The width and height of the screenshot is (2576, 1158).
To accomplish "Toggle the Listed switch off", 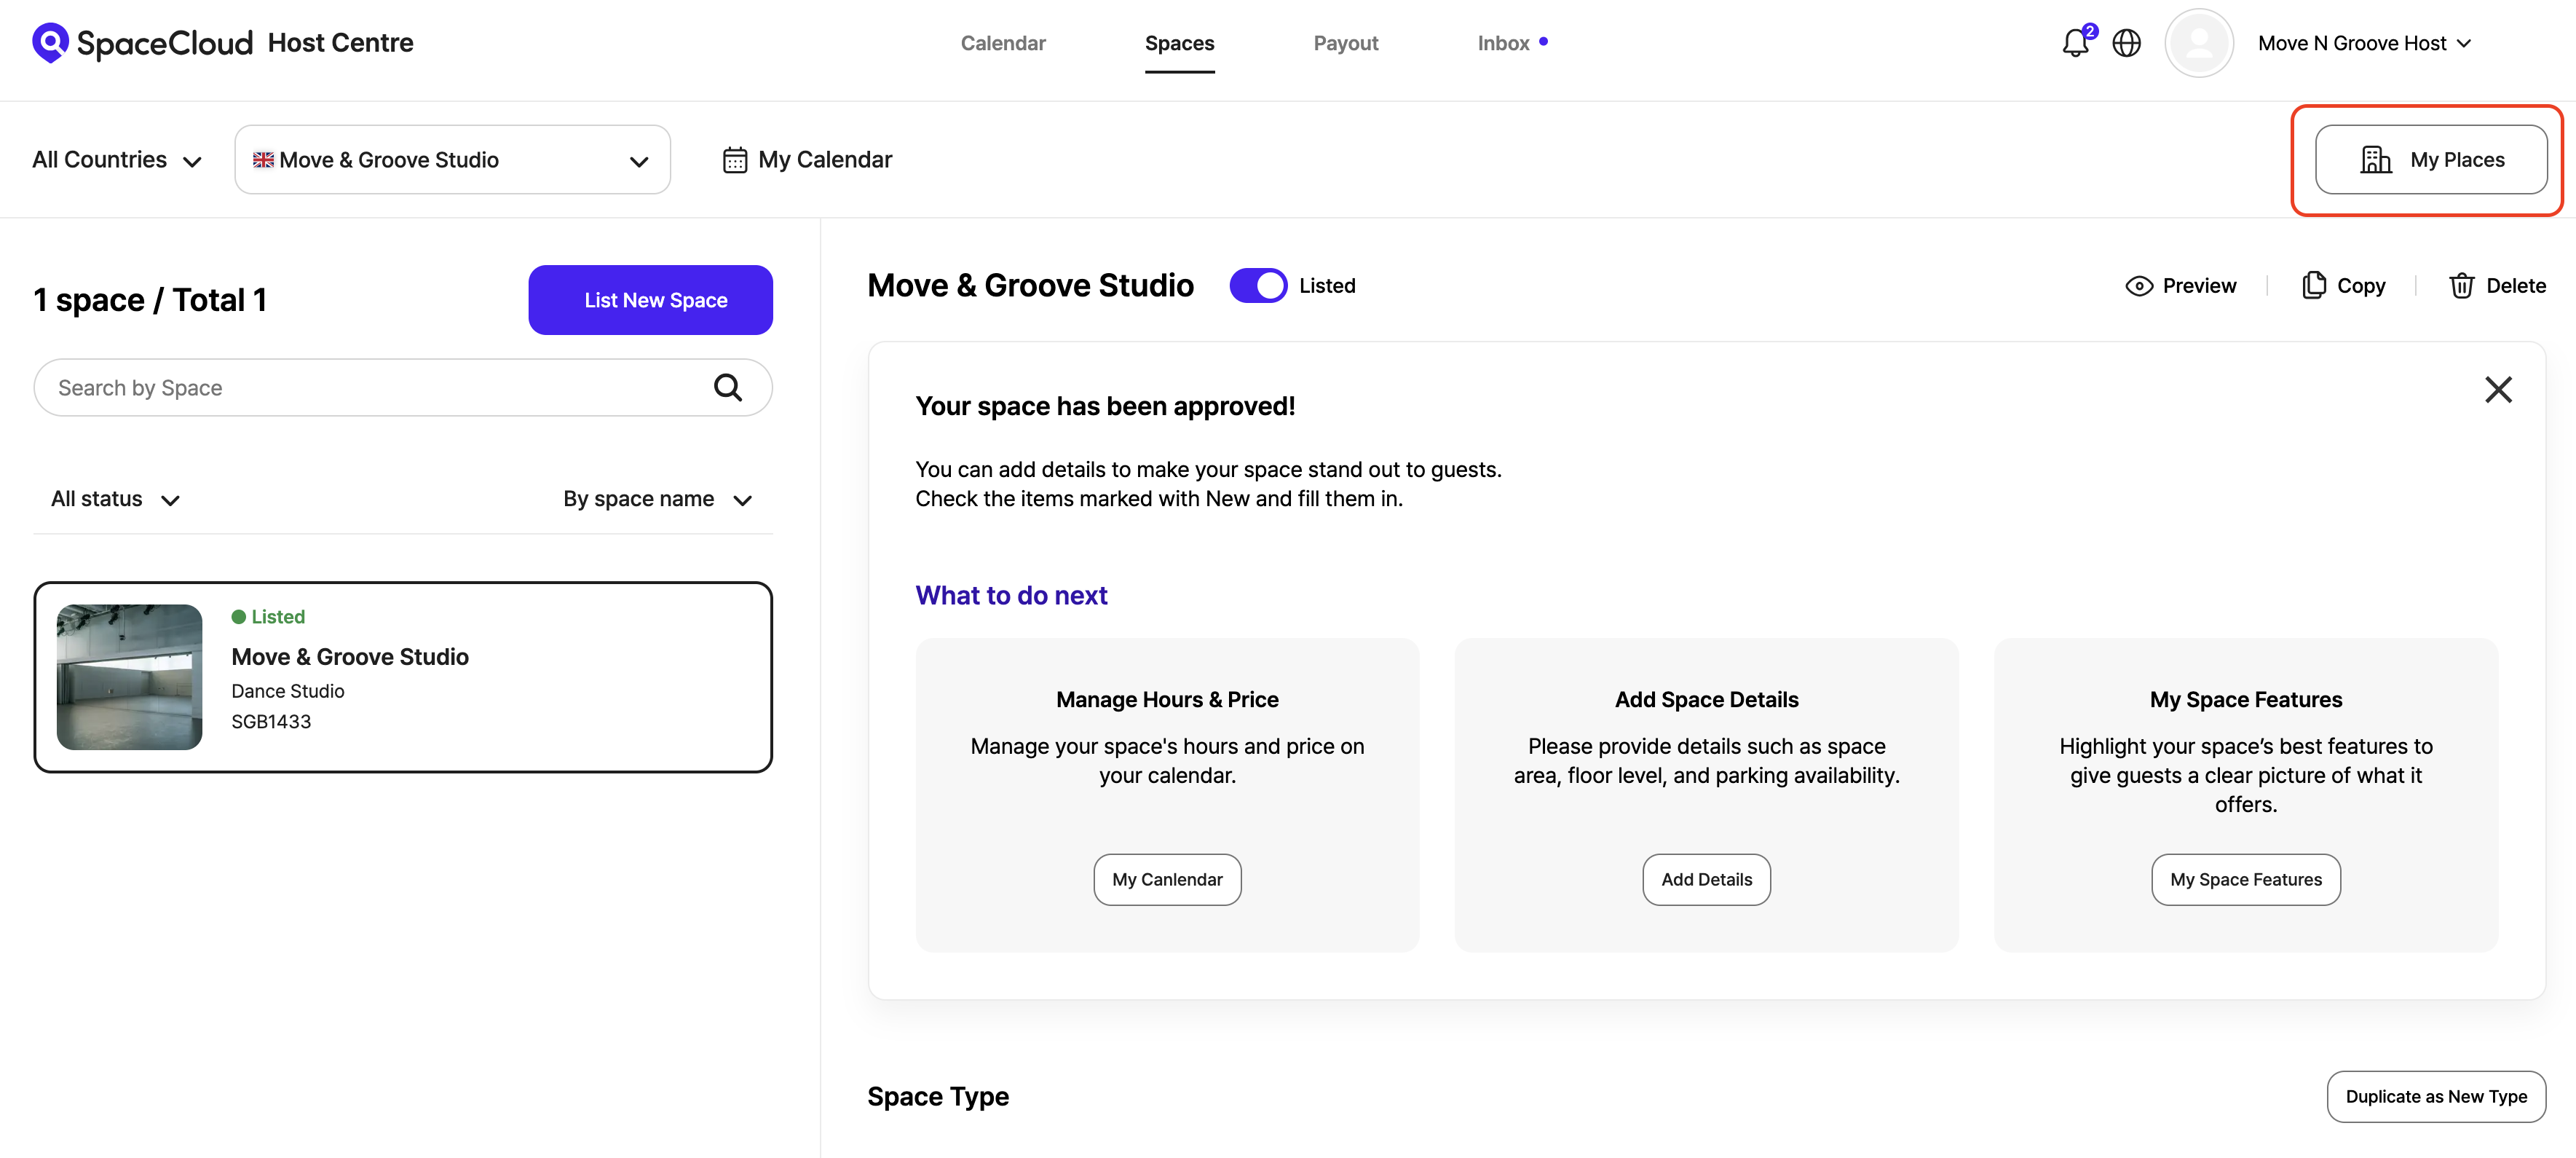I will pyautogui.click(x=1258, y=286).
